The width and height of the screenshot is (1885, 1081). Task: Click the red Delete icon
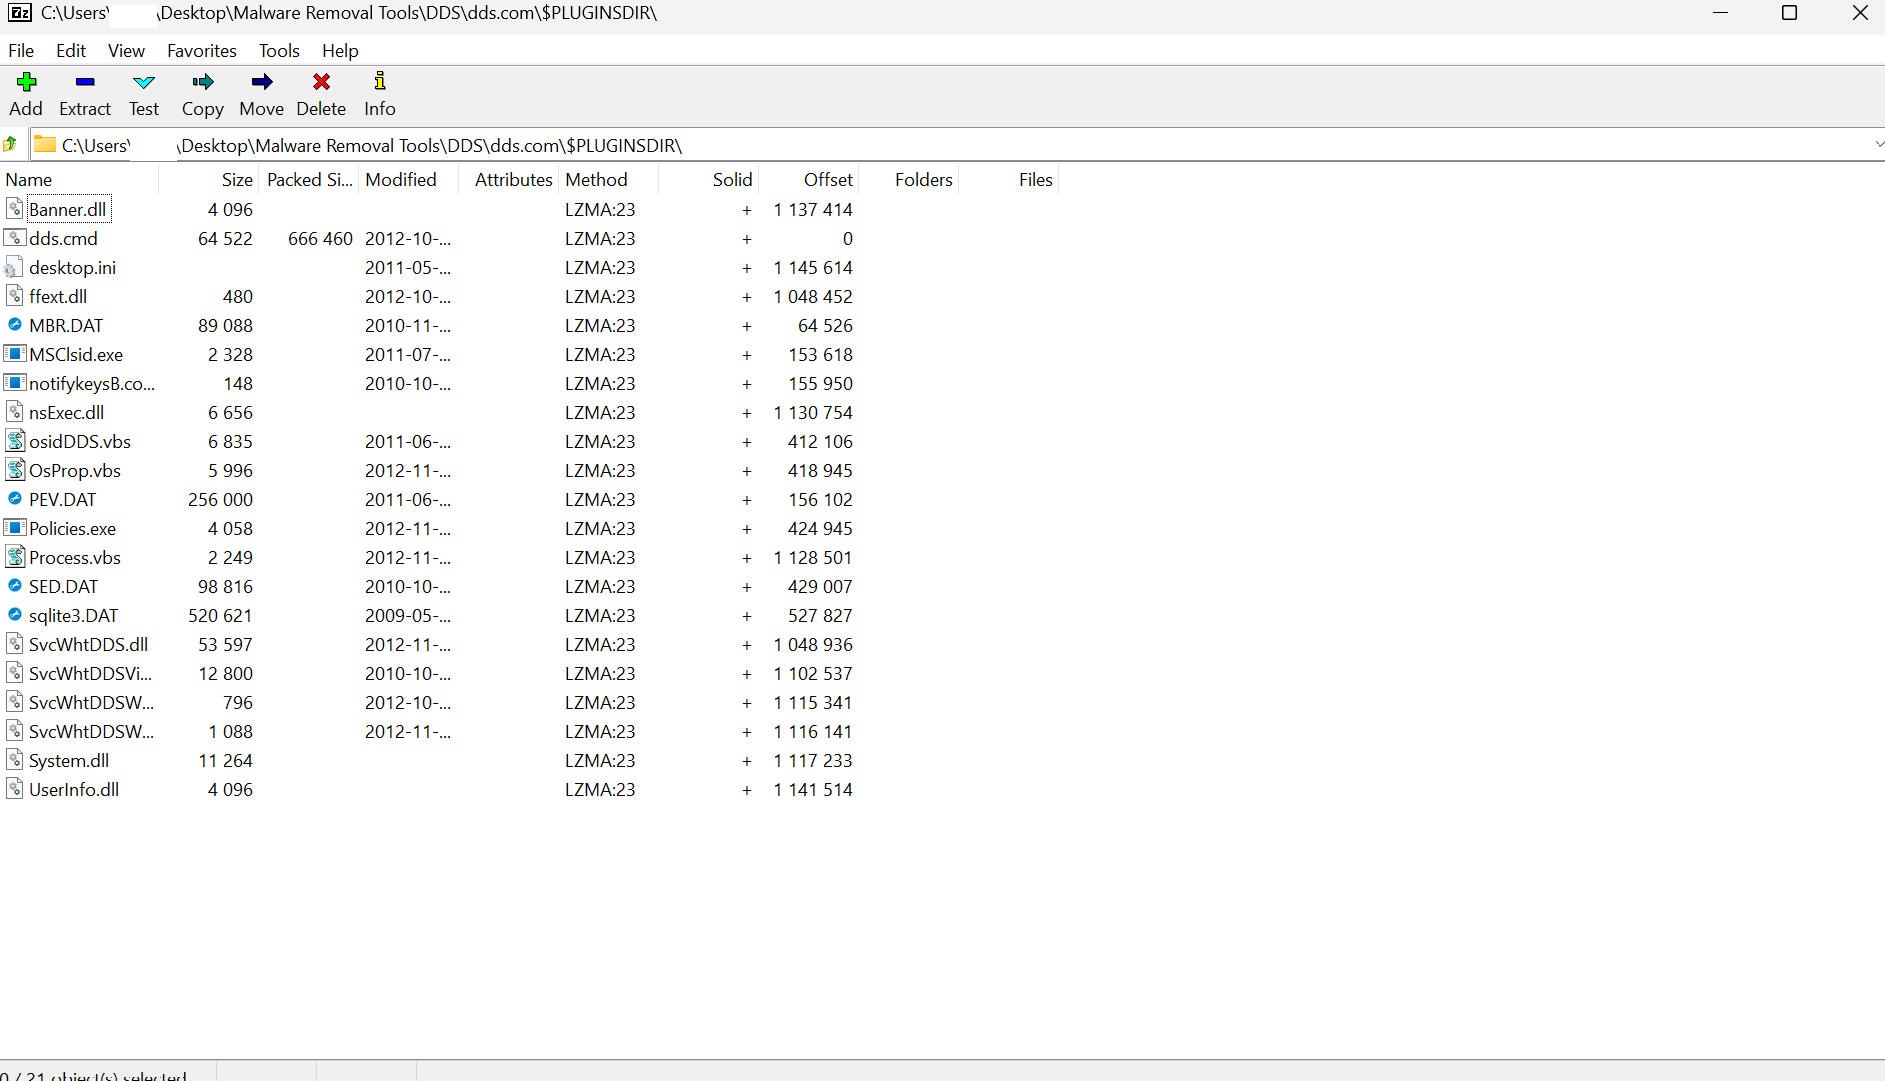[x=321, y=82]
